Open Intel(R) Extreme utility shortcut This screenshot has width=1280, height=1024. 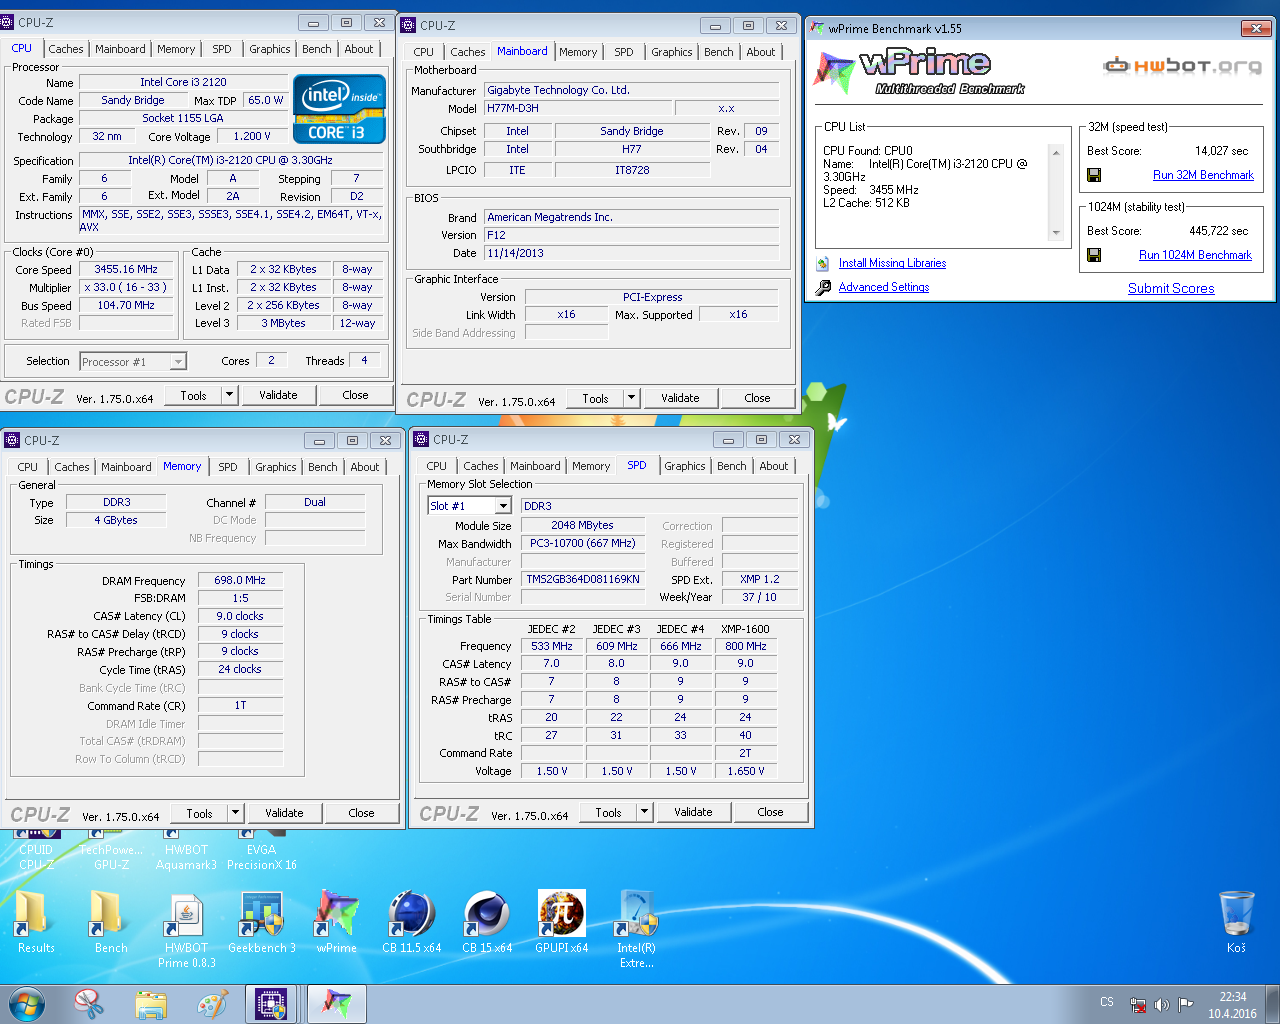(x=637, y=929)
